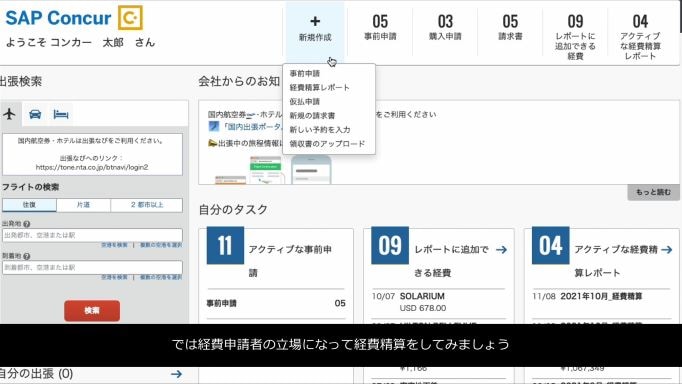Screen dimensions: 682x384
Task: Open the 新規作成 plus menu
Action: pos(315,29)
